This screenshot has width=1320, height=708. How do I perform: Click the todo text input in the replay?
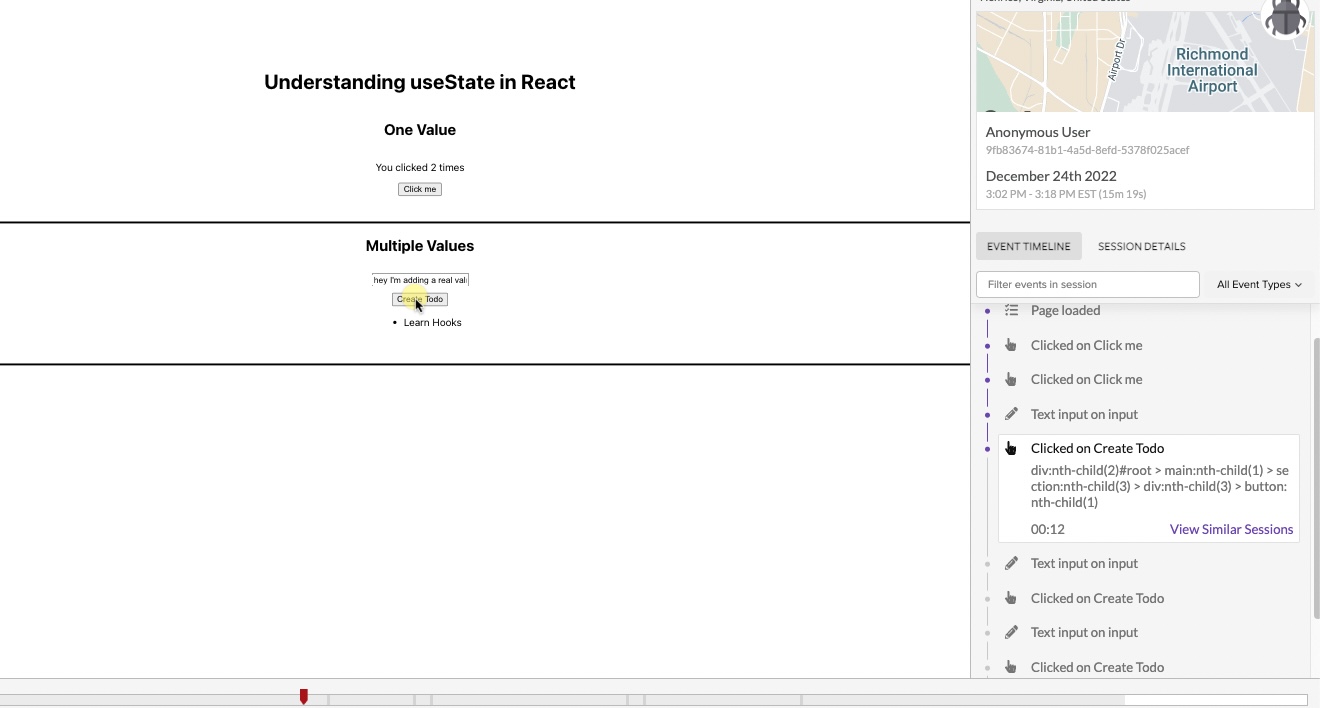420,280
